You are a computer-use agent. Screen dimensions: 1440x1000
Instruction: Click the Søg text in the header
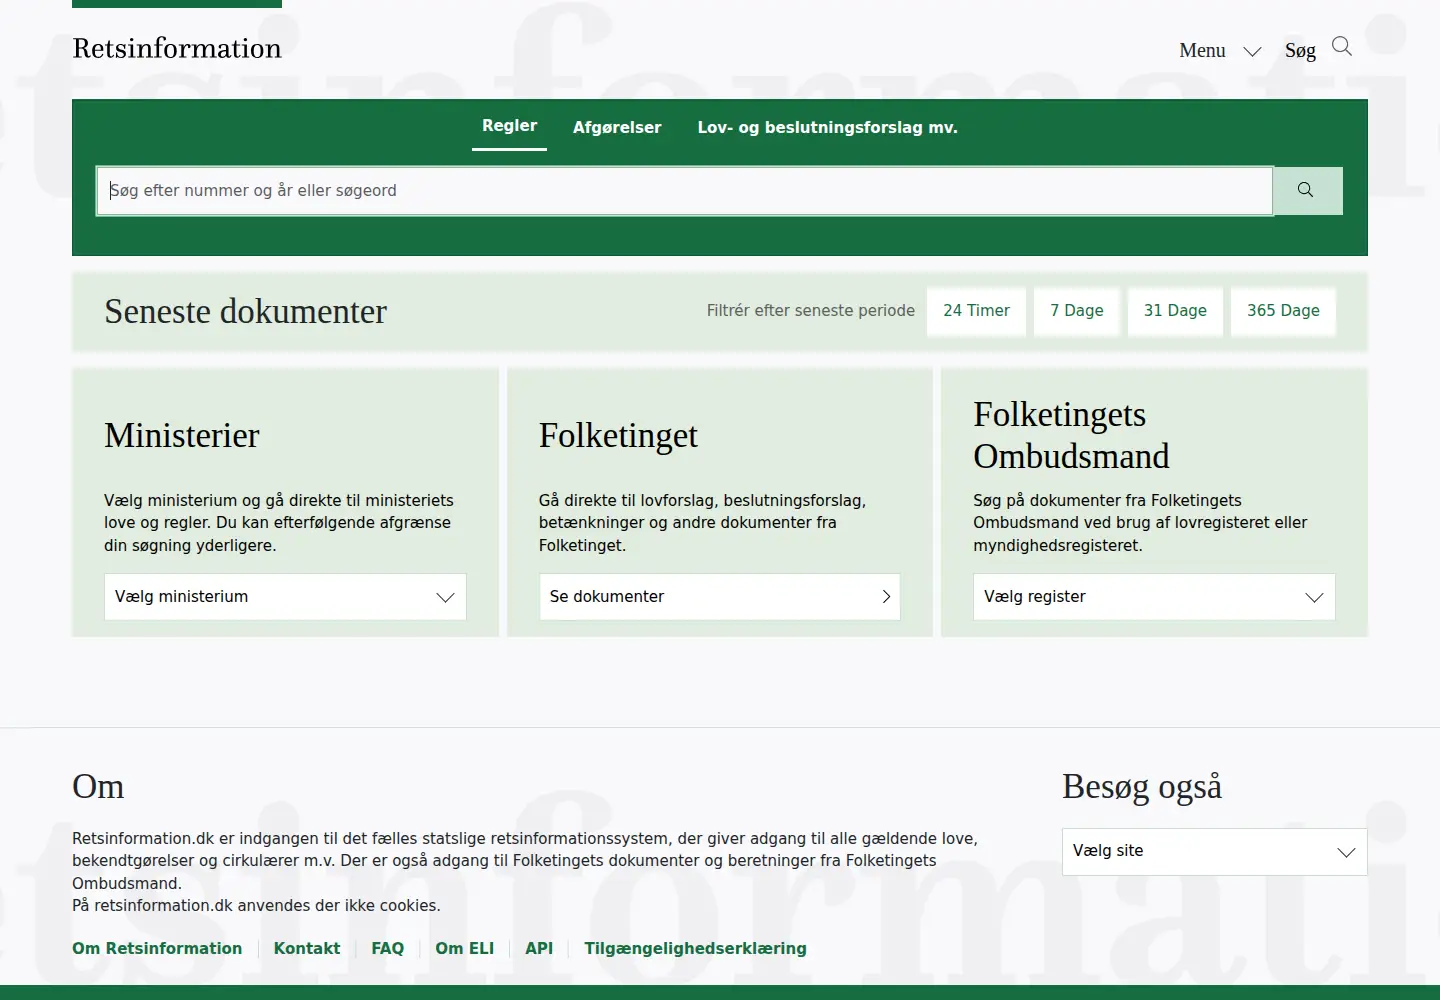[x=1300, y=50]
